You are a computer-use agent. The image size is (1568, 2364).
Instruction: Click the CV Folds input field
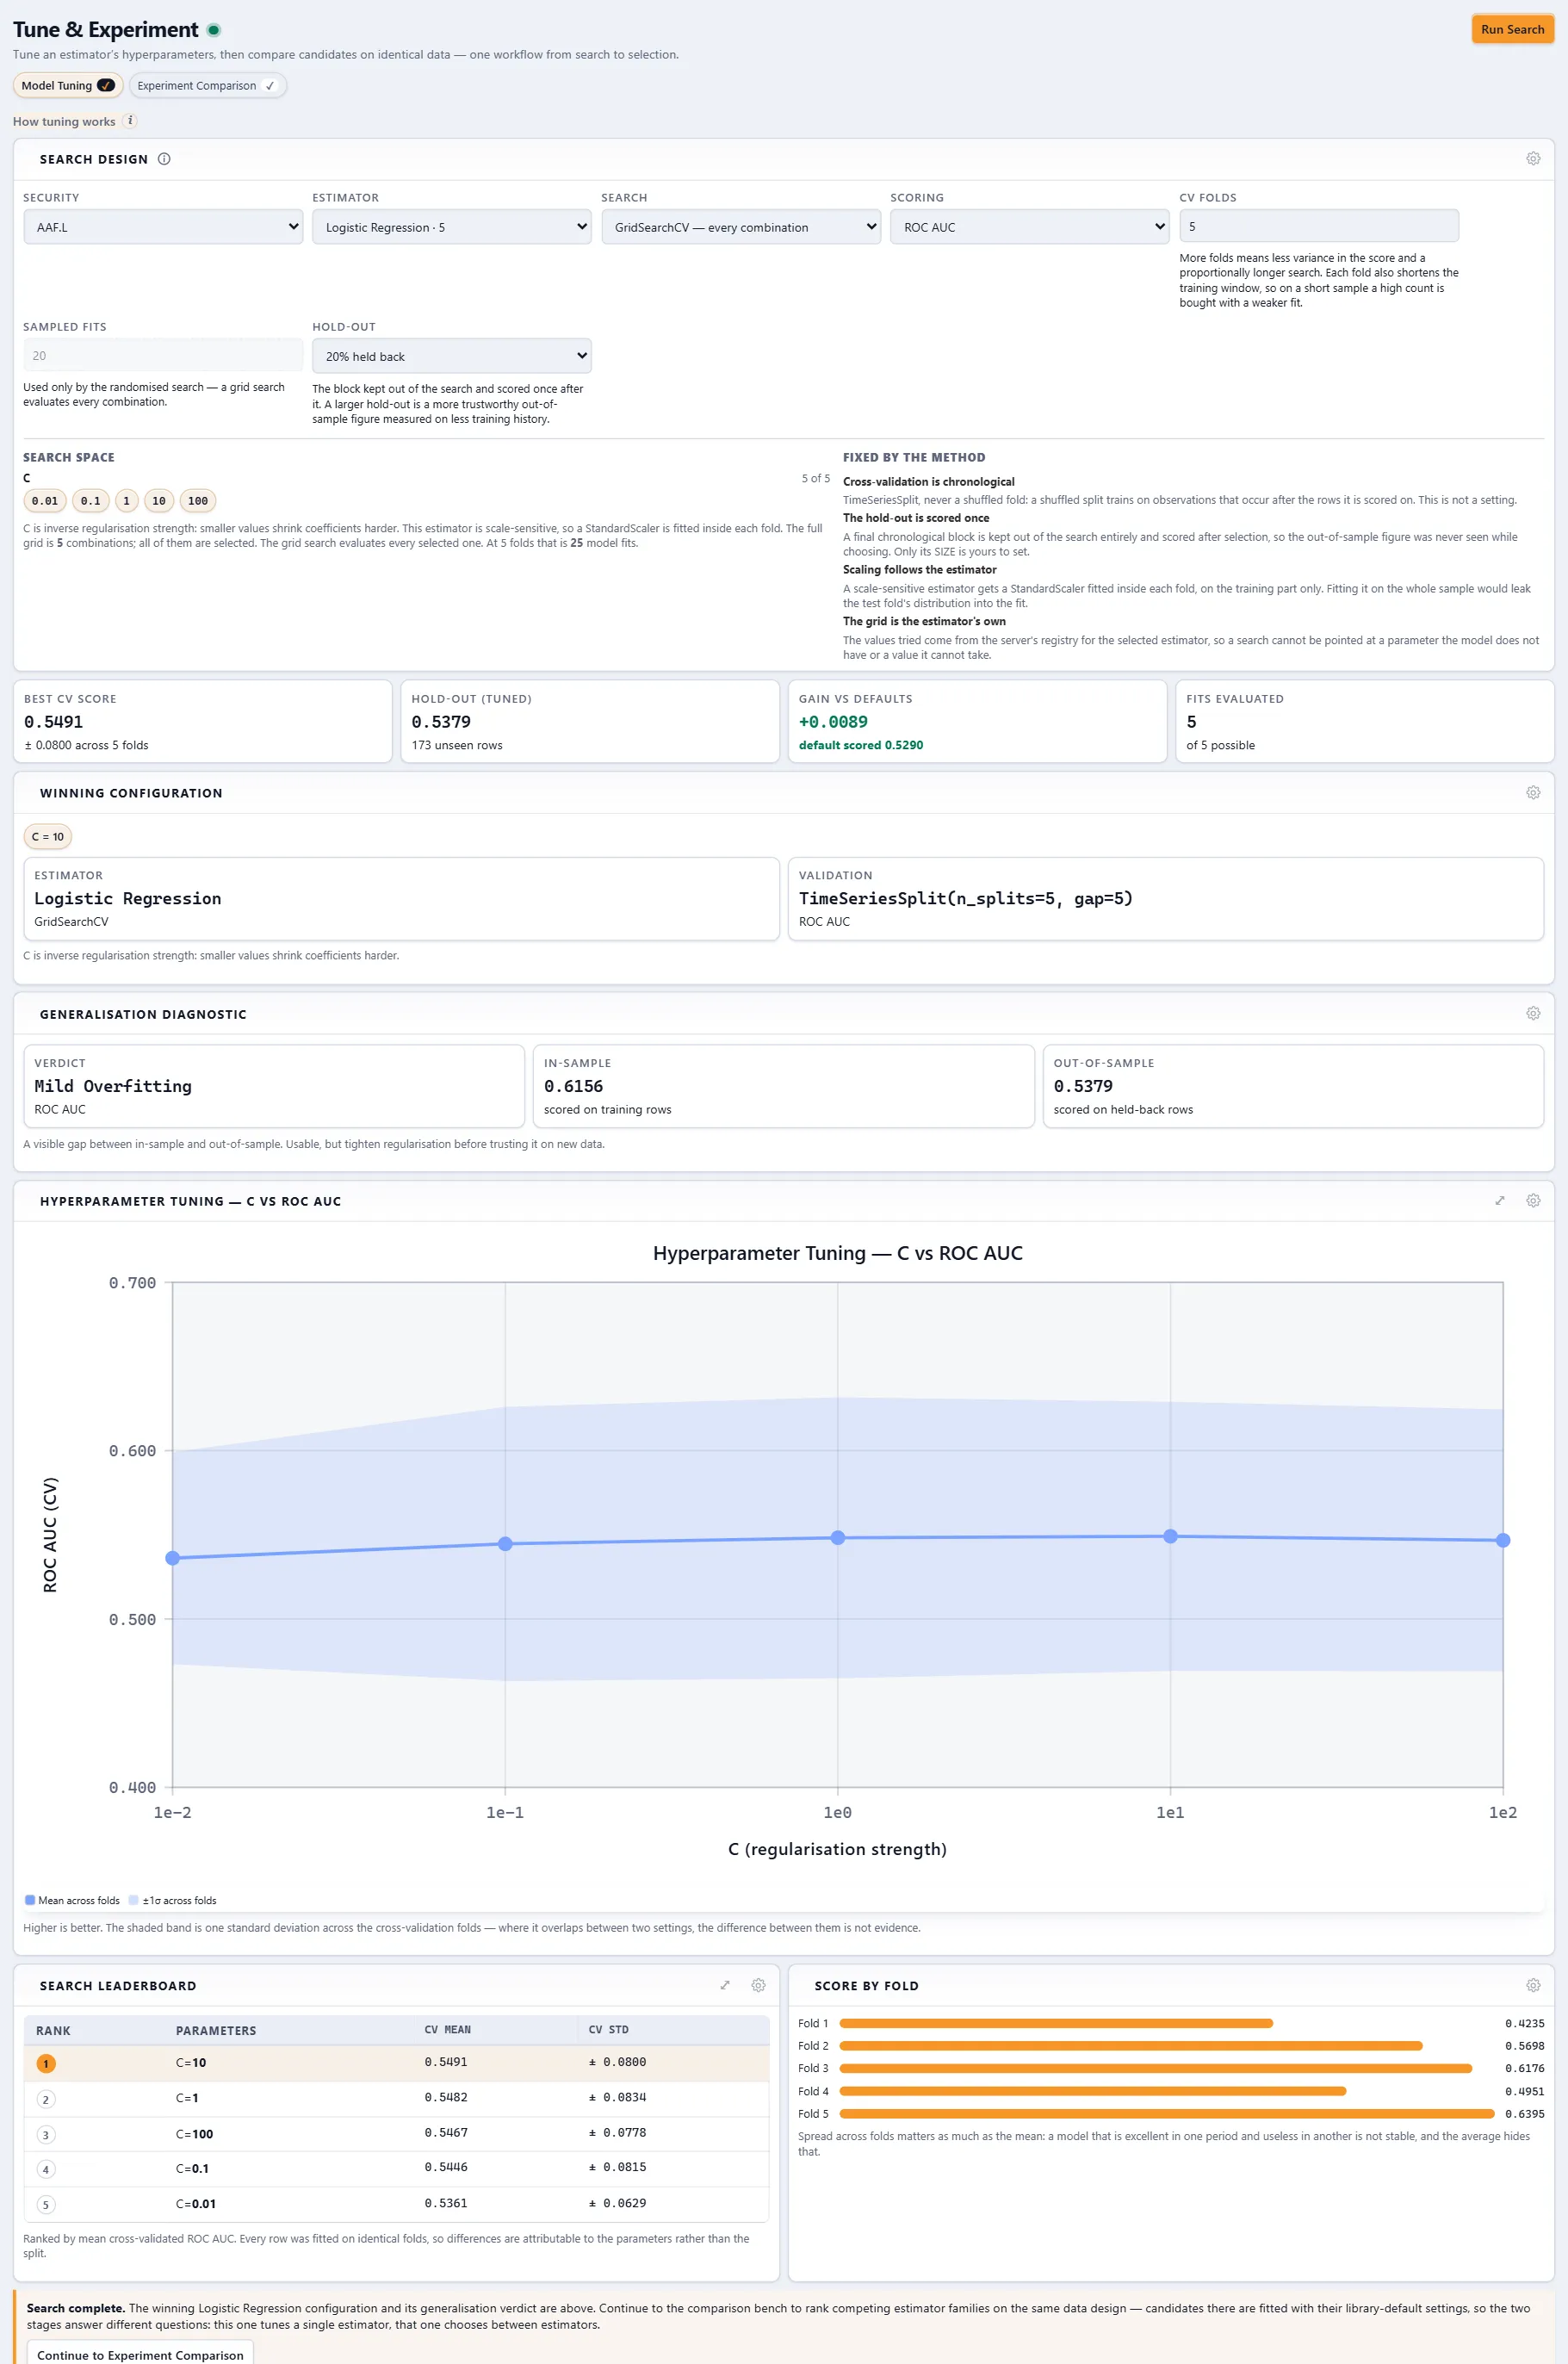click(x=1318, y=226)
